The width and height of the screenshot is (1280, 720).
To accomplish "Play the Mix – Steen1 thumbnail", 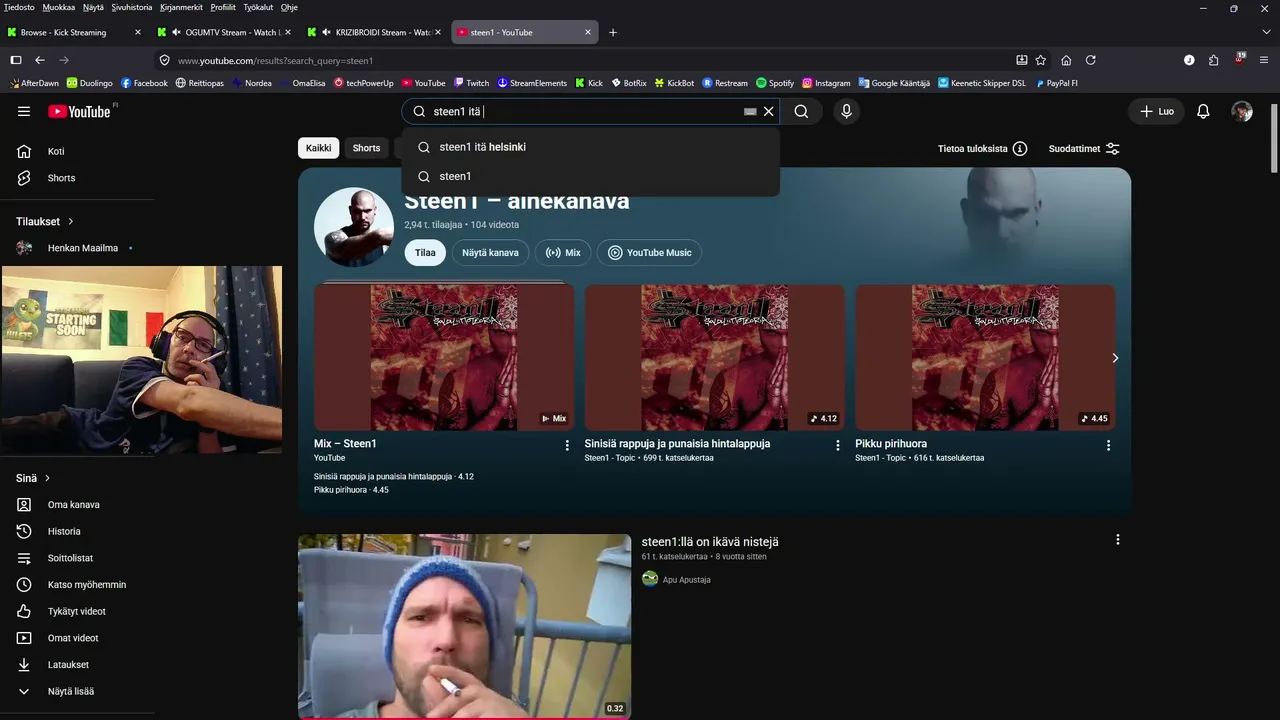I will click(444, 357).
